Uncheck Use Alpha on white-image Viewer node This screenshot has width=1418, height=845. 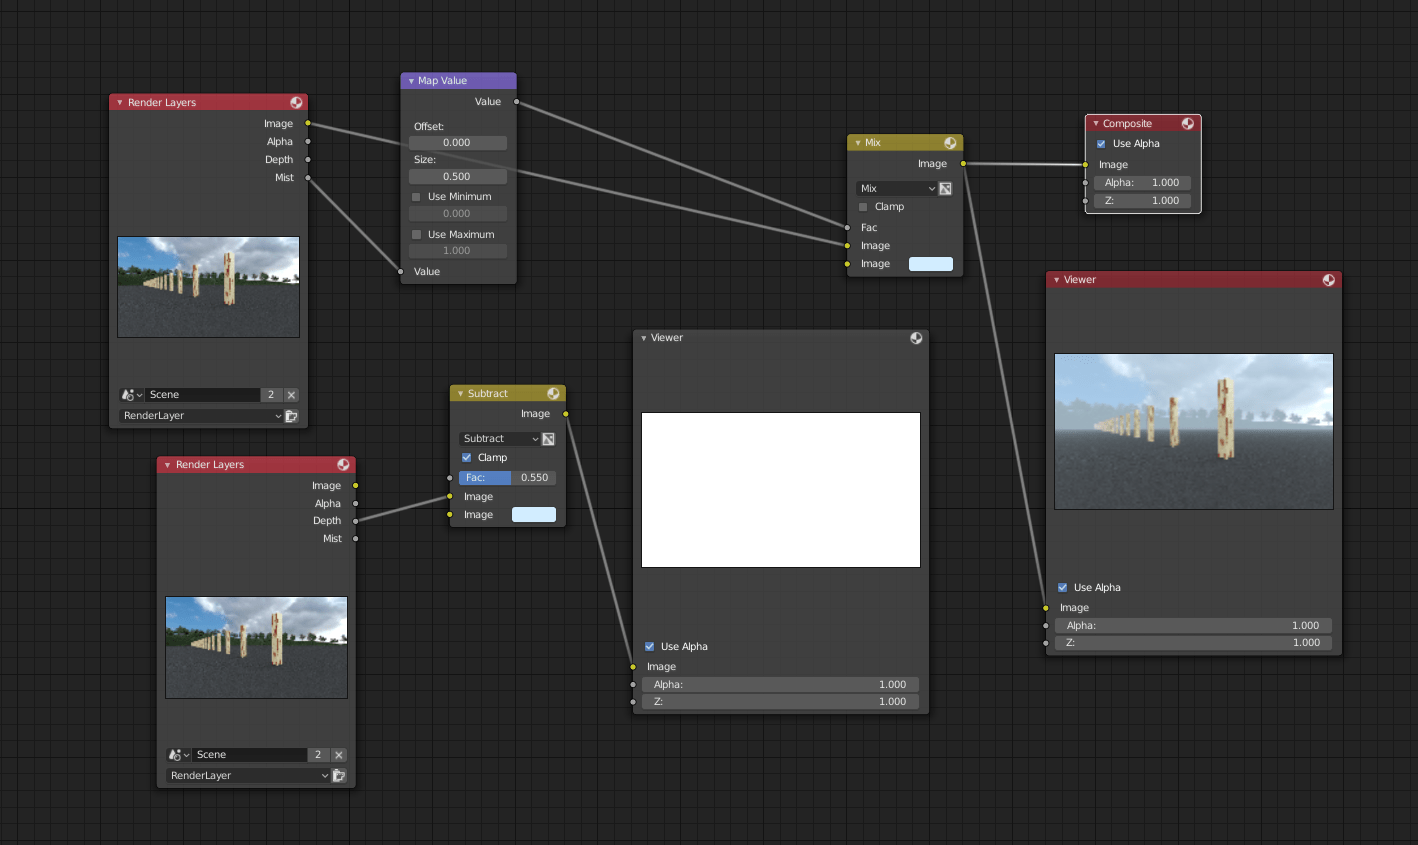point(649,647)
